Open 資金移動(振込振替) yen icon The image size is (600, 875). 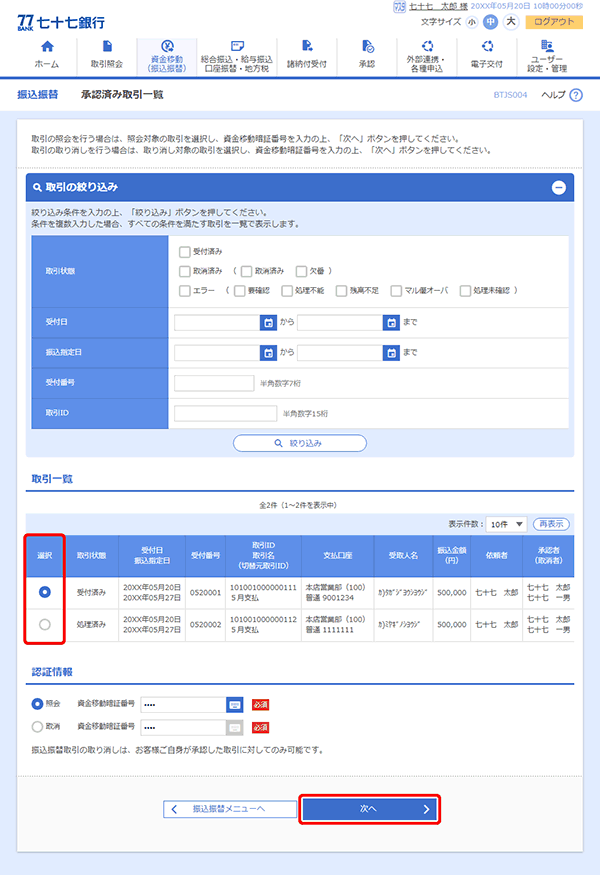click(167, 46)
